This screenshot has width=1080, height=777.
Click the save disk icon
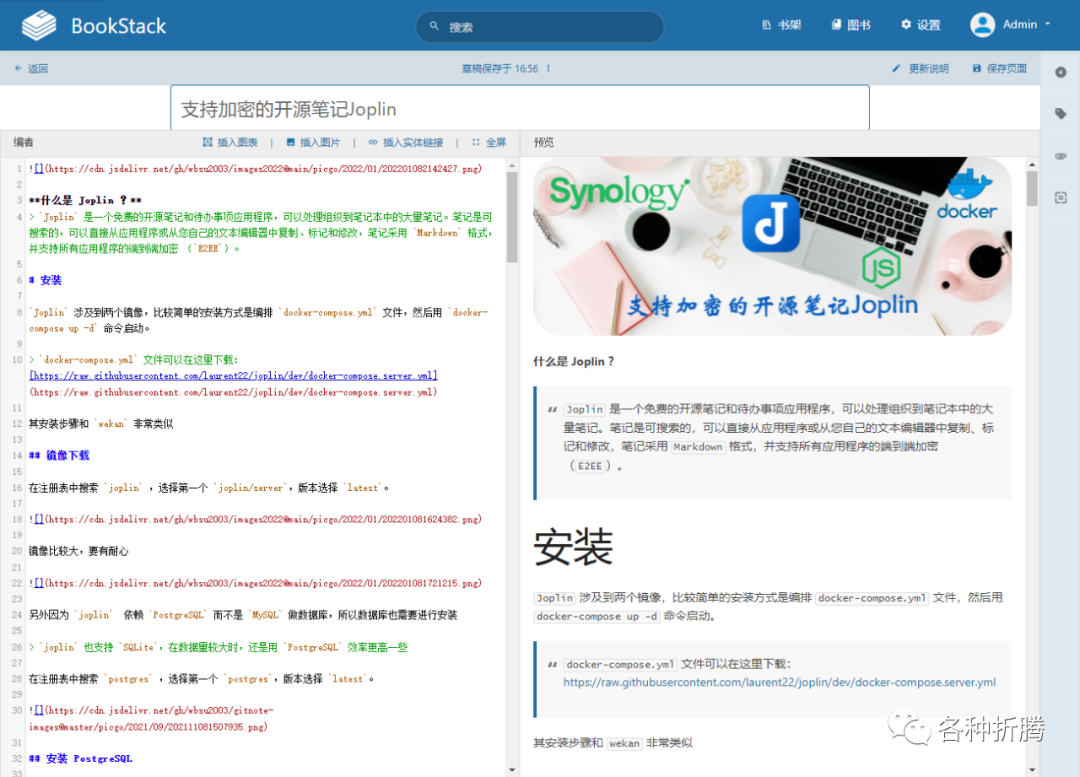tap(977, 68)
